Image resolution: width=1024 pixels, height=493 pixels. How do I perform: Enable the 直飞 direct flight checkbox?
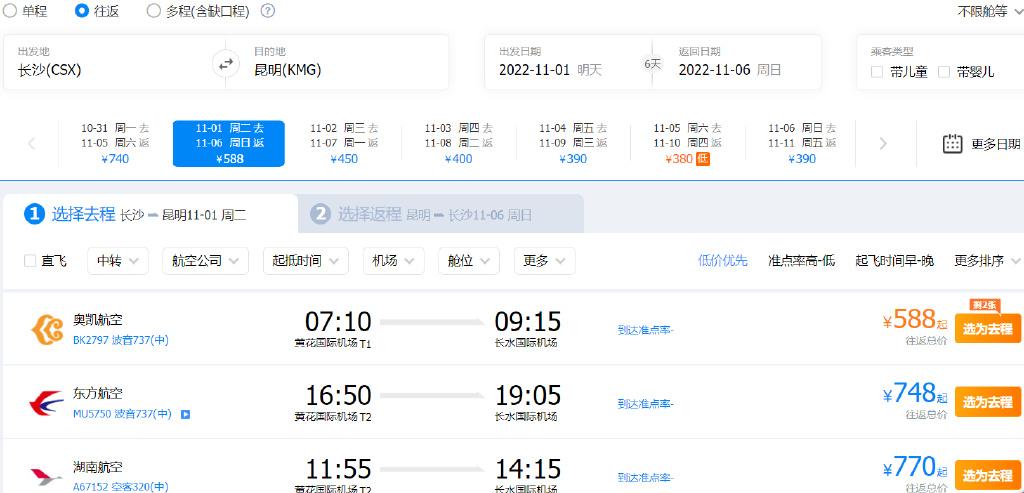30,261
